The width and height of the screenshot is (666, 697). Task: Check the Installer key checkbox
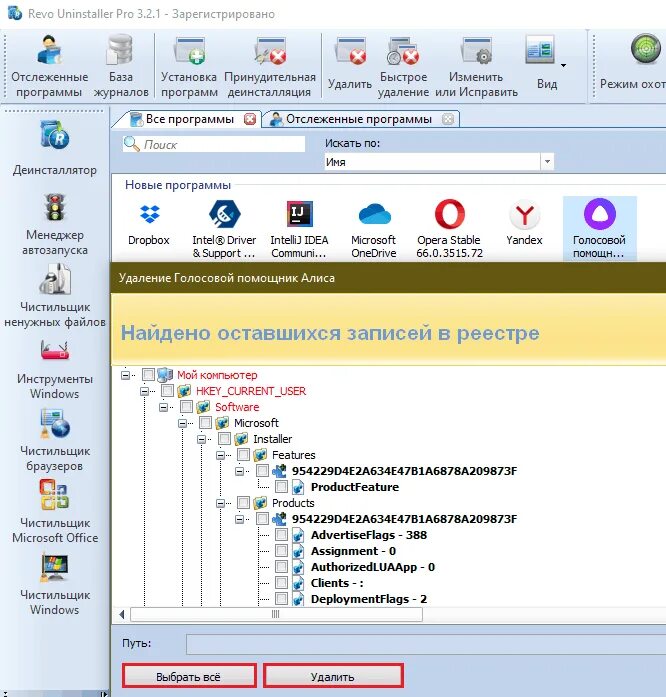click(225, 439)
